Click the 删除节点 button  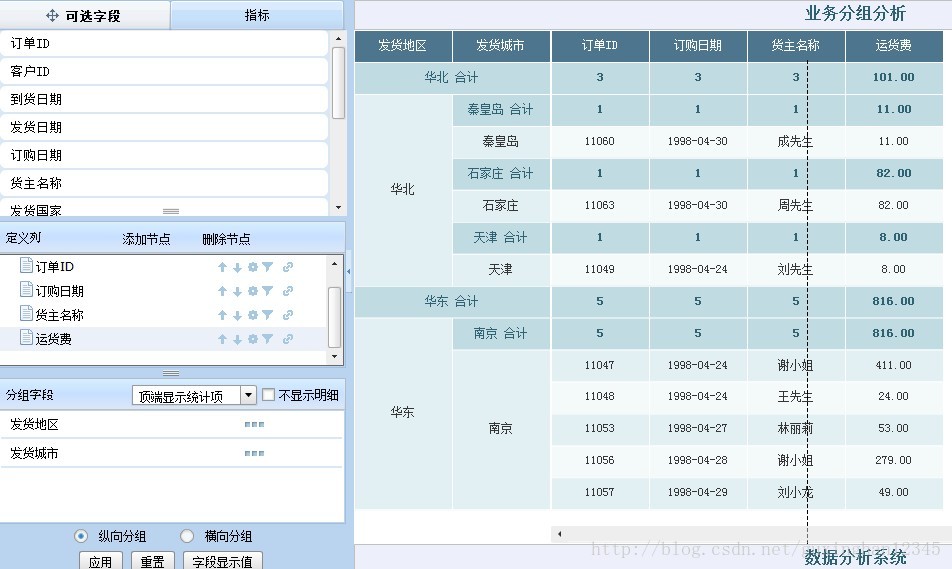pyautogui.click(x=226, y=239)
